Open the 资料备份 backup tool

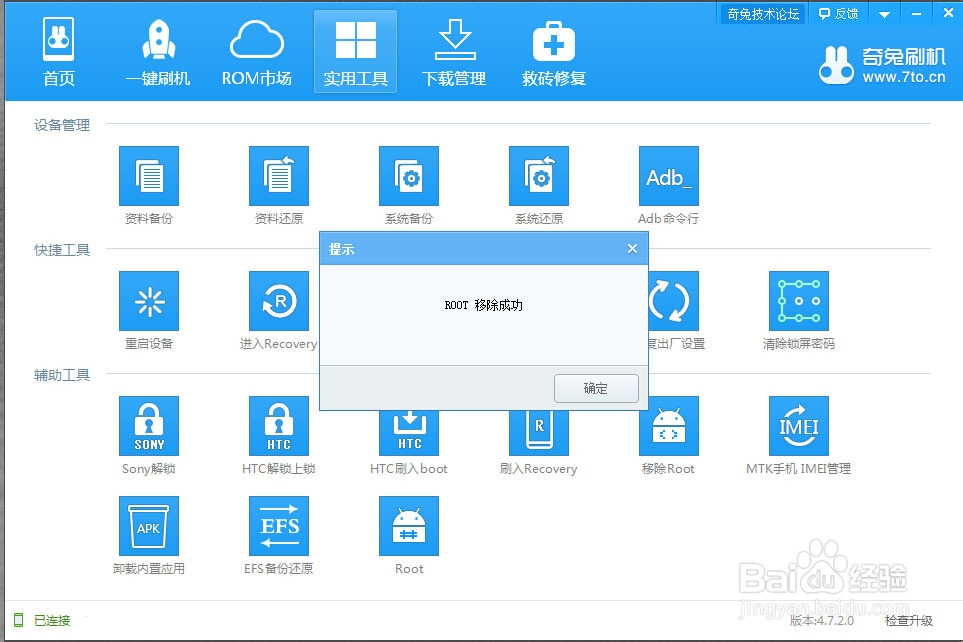click(x=148, y=180)
